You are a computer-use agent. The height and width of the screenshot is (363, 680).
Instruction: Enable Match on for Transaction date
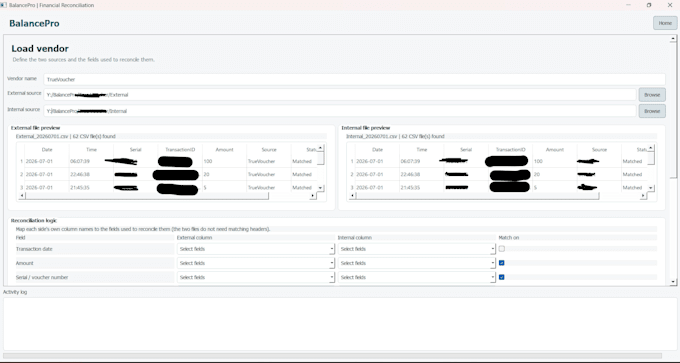[502, 249]
